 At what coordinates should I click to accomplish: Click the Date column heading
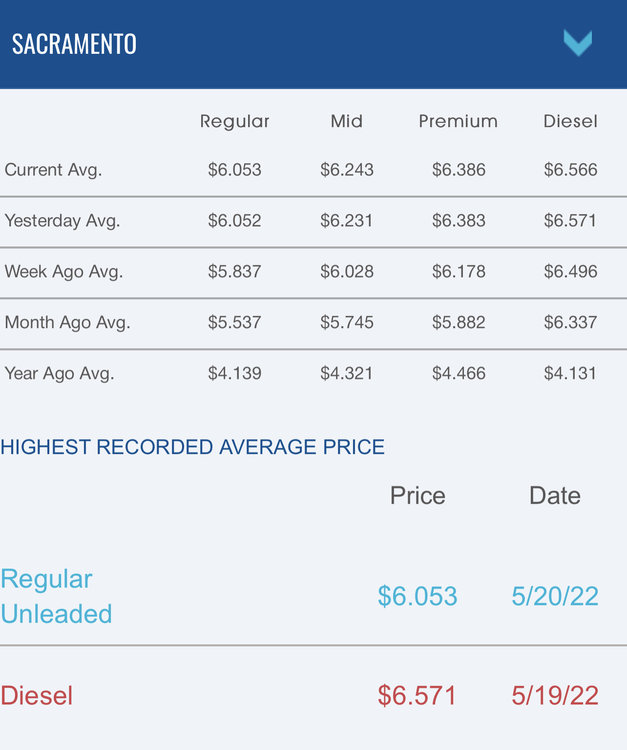coord(554,496)
